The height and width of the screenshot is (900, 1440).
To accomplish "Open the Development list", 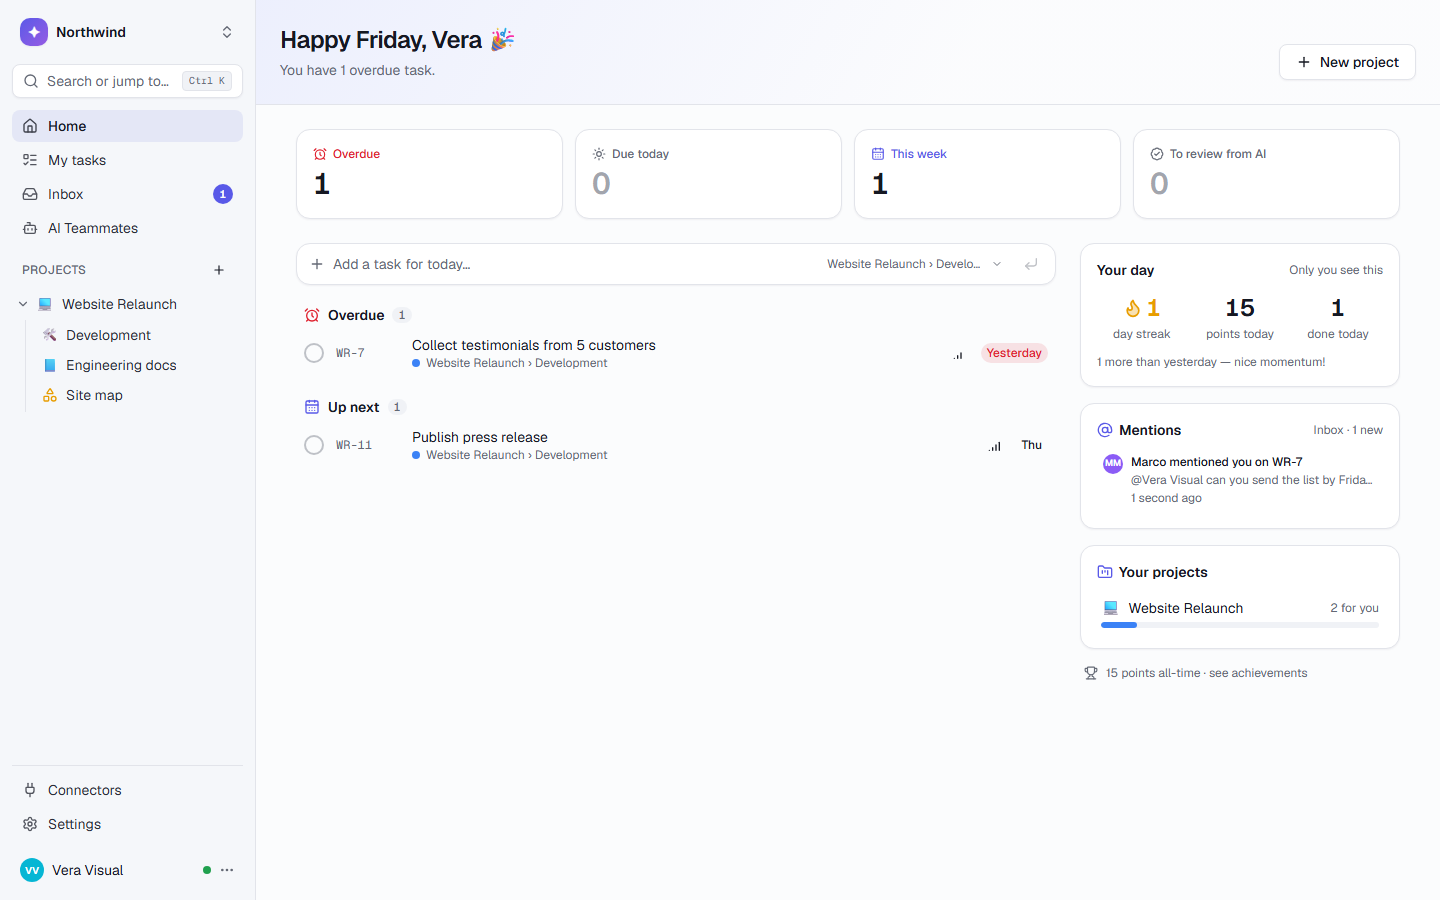I will (108, 335).
